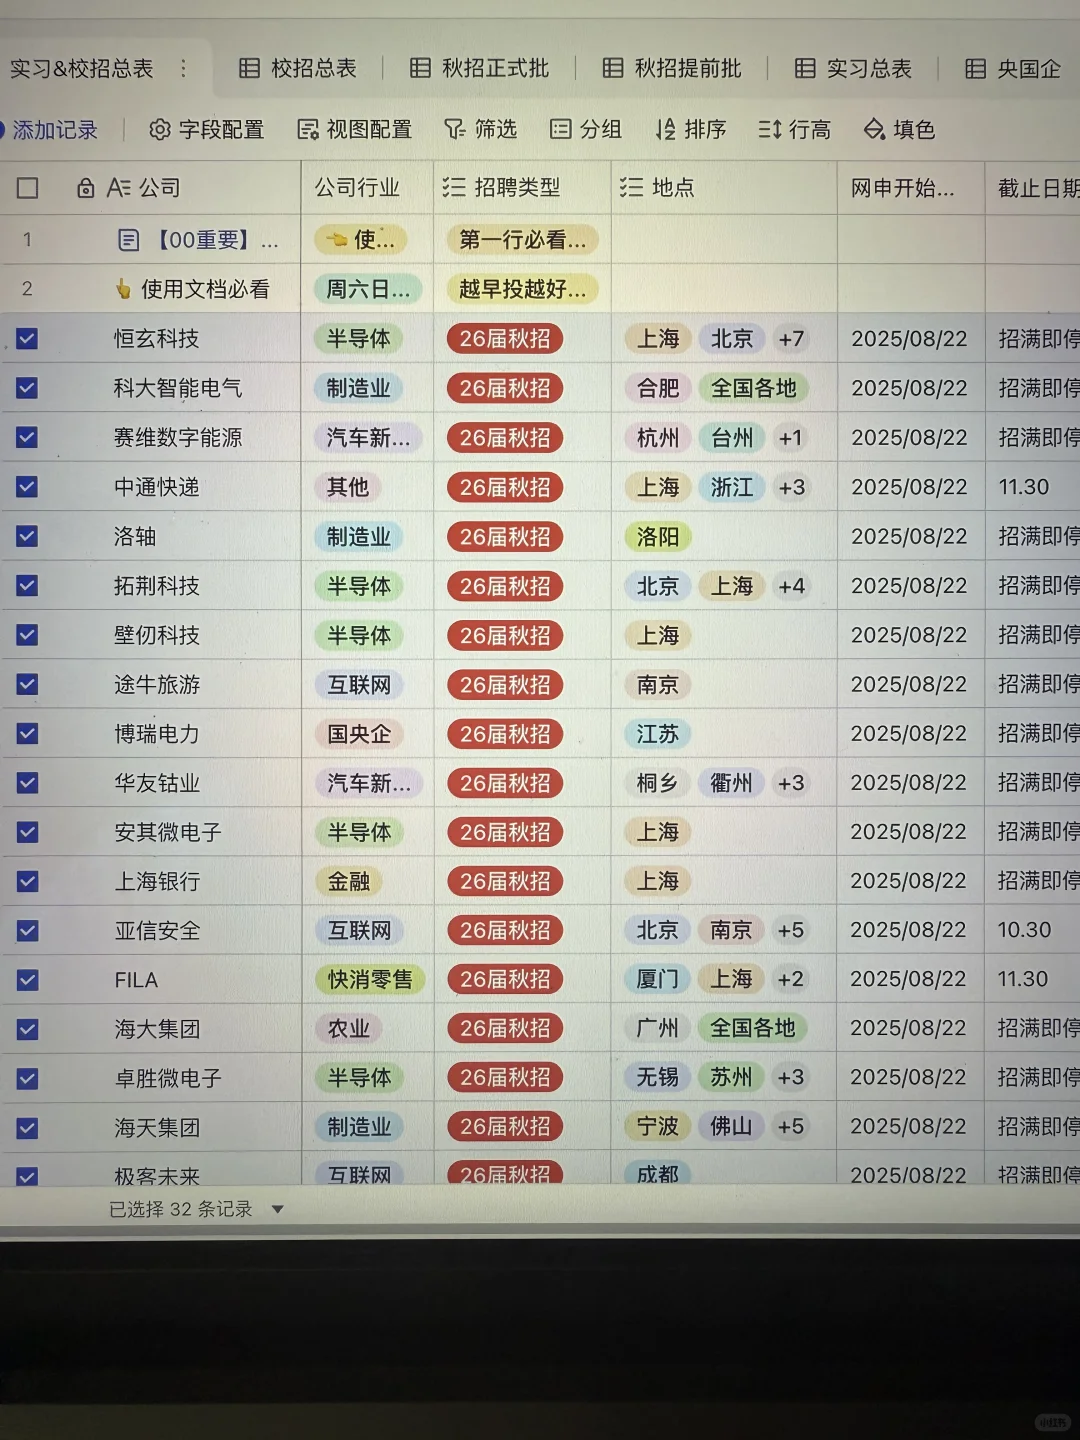Select the 上海银行 company cell
Image resolution: width=1080 pixels, height=1440 pixels.
coord(157,881)
